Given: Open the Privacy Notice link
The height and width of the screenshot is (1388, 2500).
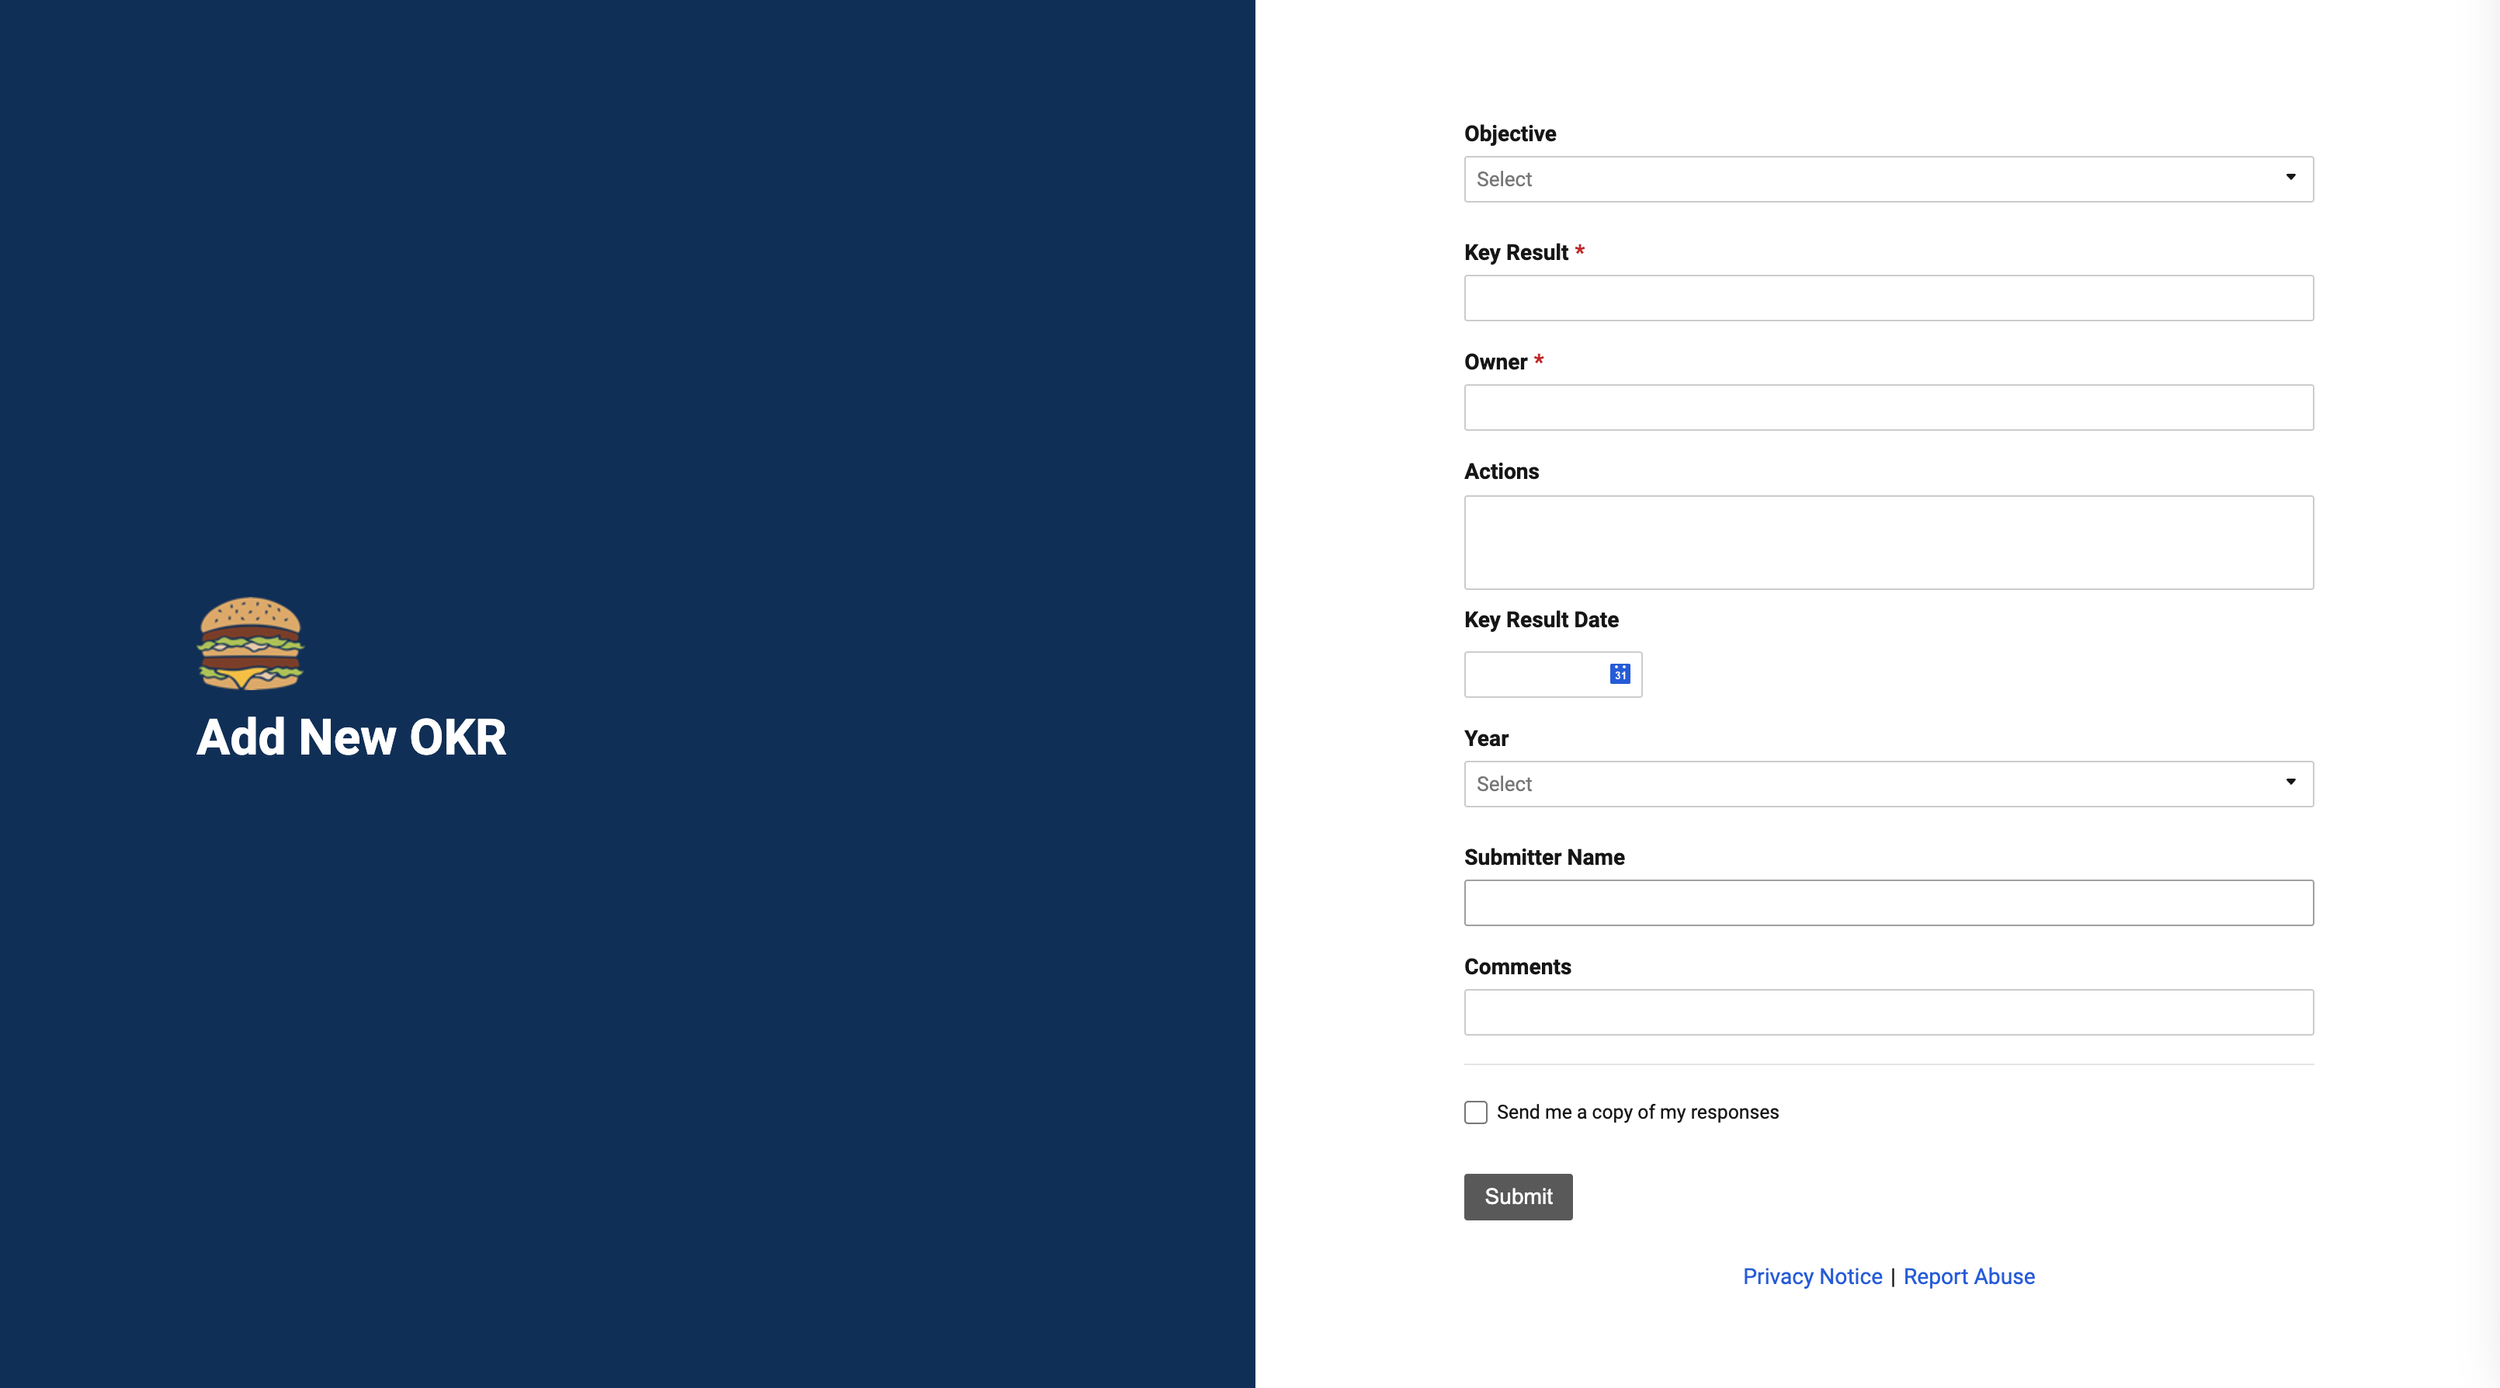Looking at the screenshot, I should (1811, 1276).
